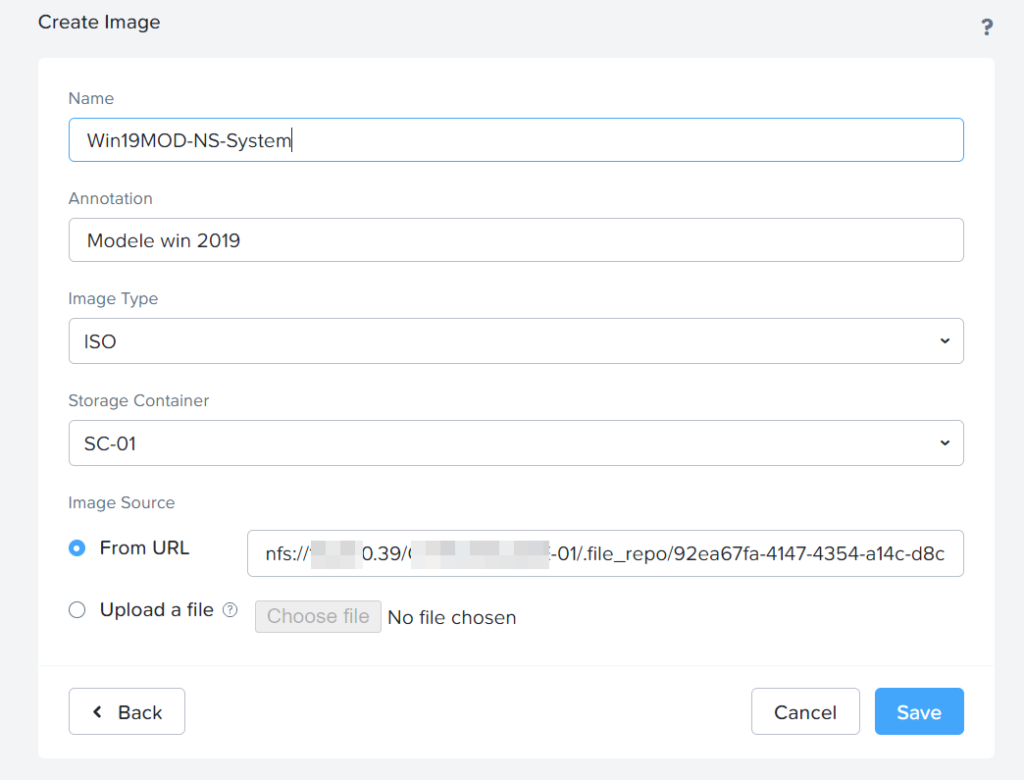The width and height of the screenshot is (1024, 780).
Task: Click the help question mark icon
Action: pos(986,27)
